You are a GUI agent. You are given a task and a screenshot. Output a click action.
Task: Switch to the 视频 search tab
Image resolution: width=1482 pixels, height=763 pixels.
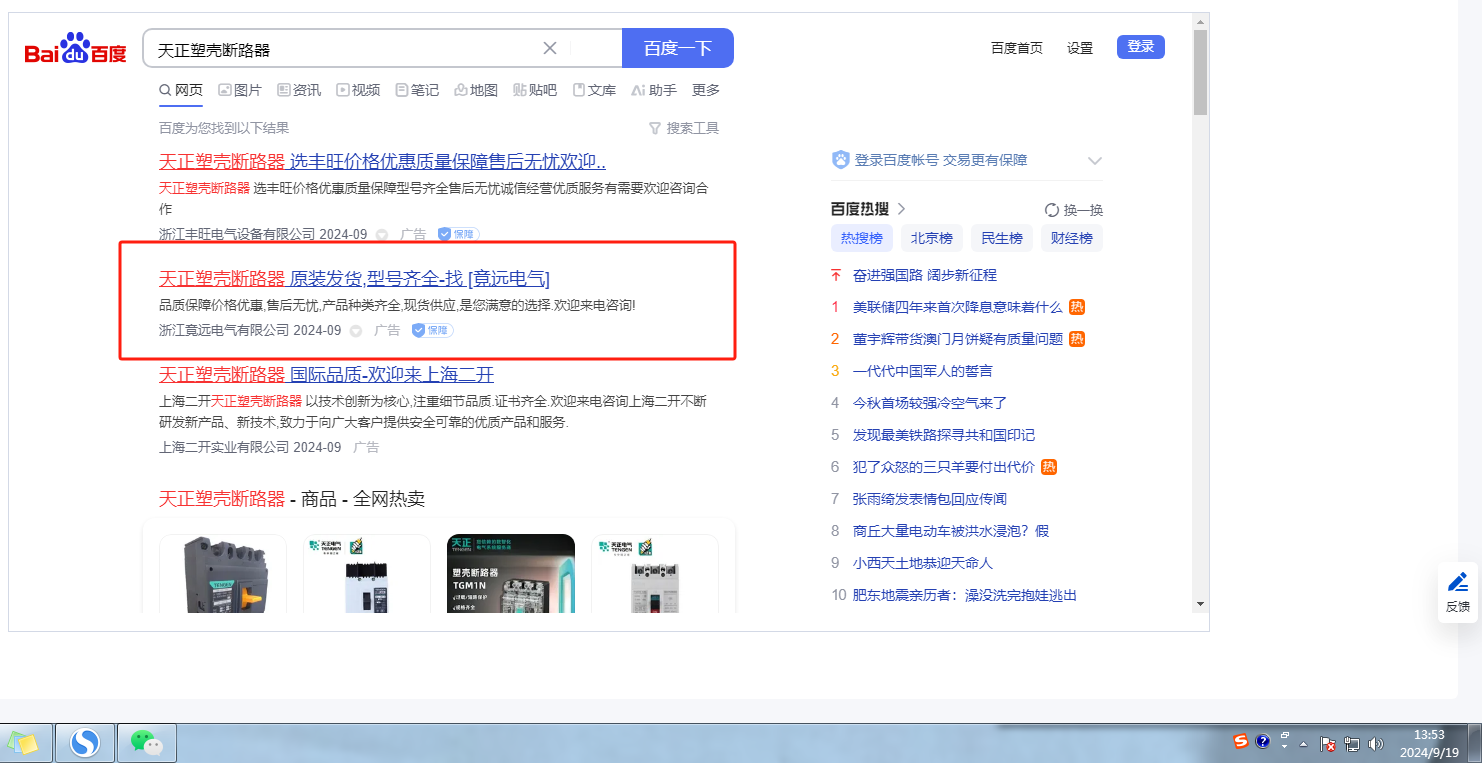pos(358,90)
